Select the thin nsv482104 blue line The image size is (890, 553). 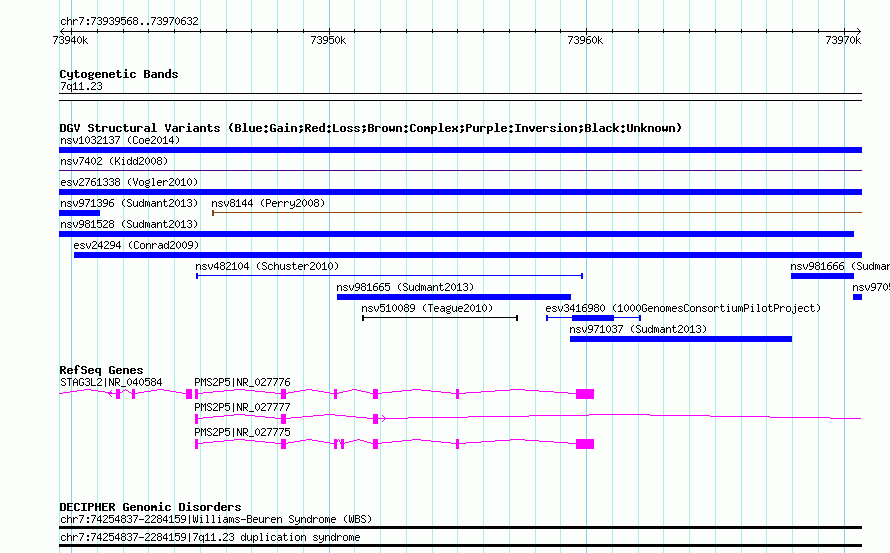pyautogui.click(x=389, y=276)
